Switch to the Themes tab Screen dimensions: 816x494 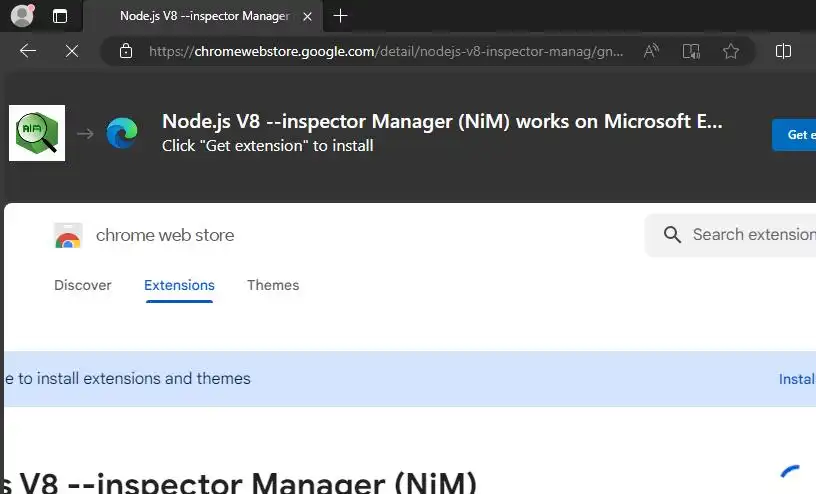[273, 285]
